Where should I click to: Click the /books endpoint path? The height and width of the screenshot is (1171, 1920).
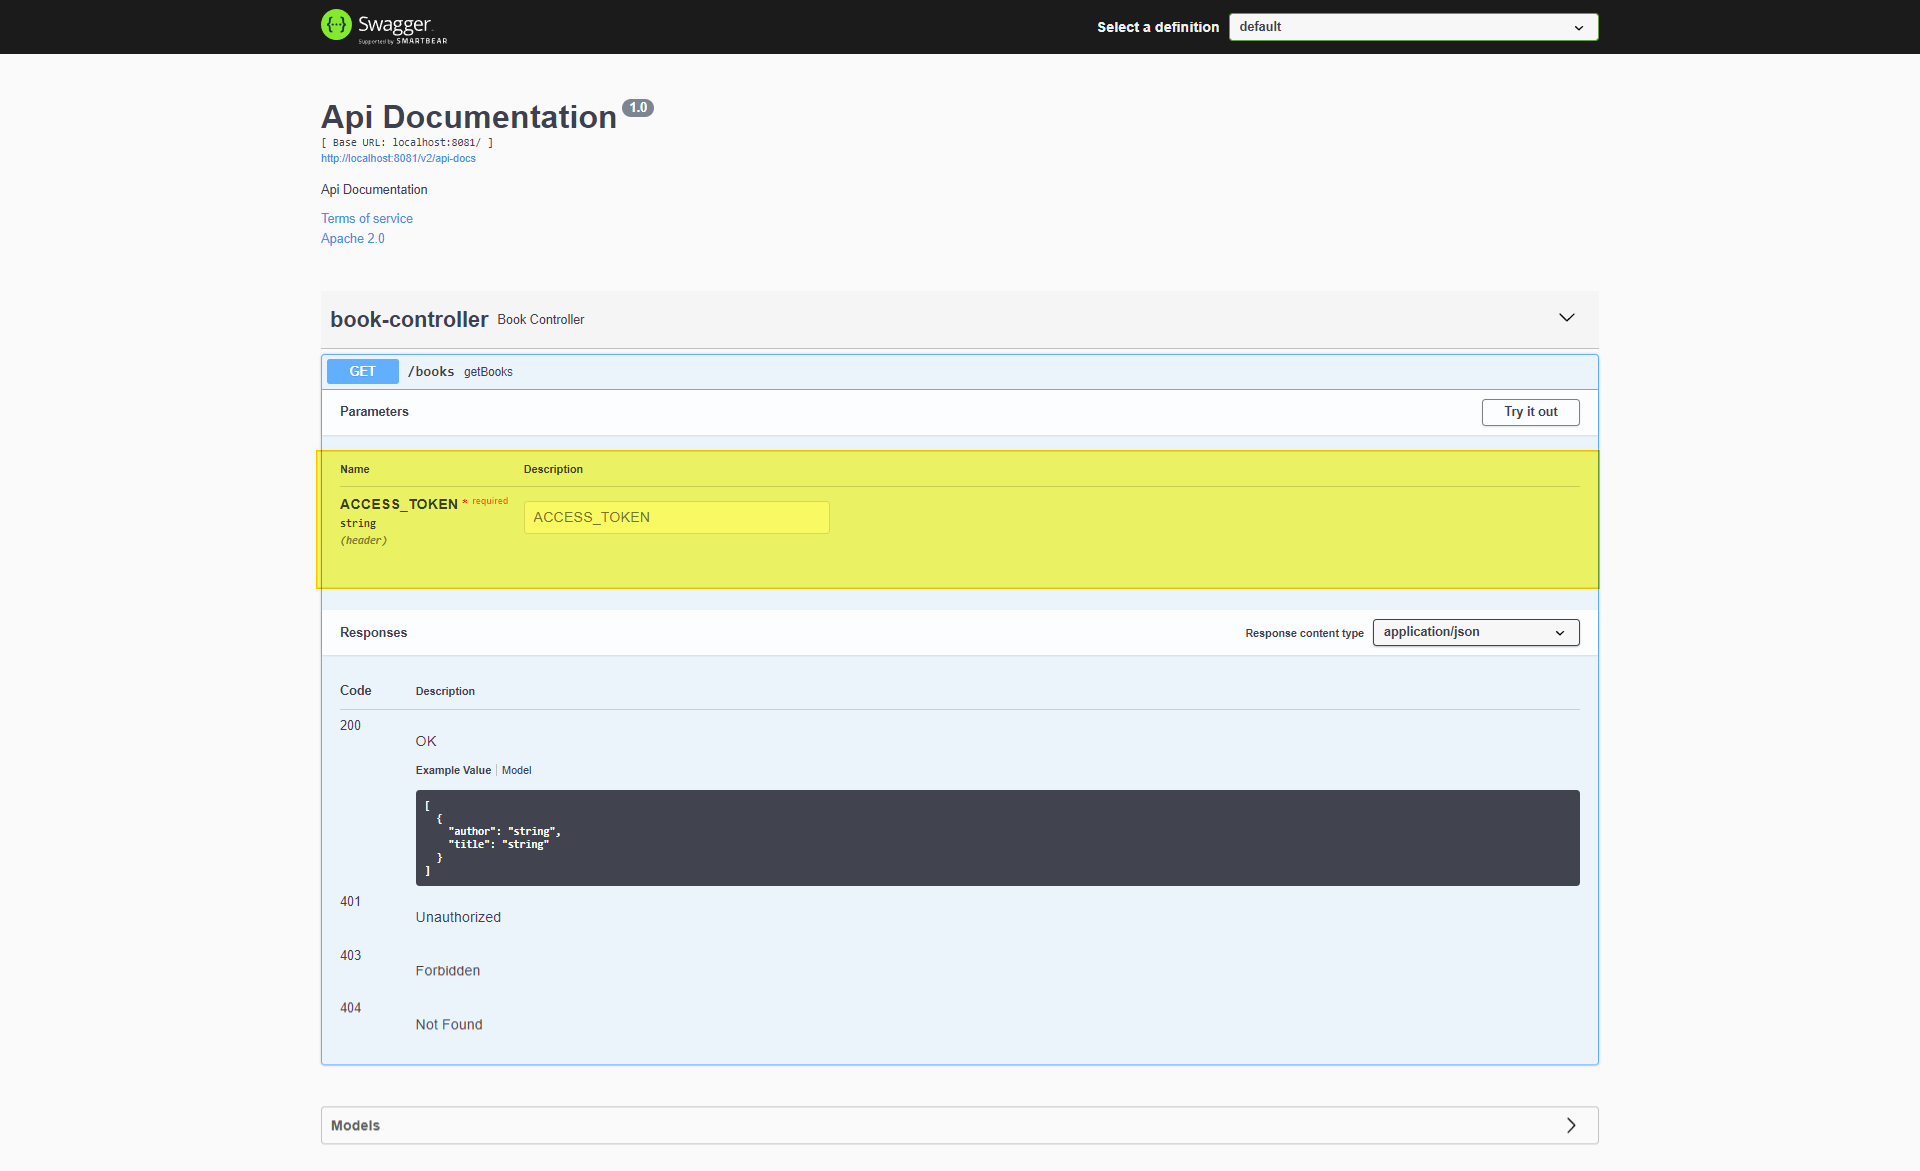click(x=431, y=371)
